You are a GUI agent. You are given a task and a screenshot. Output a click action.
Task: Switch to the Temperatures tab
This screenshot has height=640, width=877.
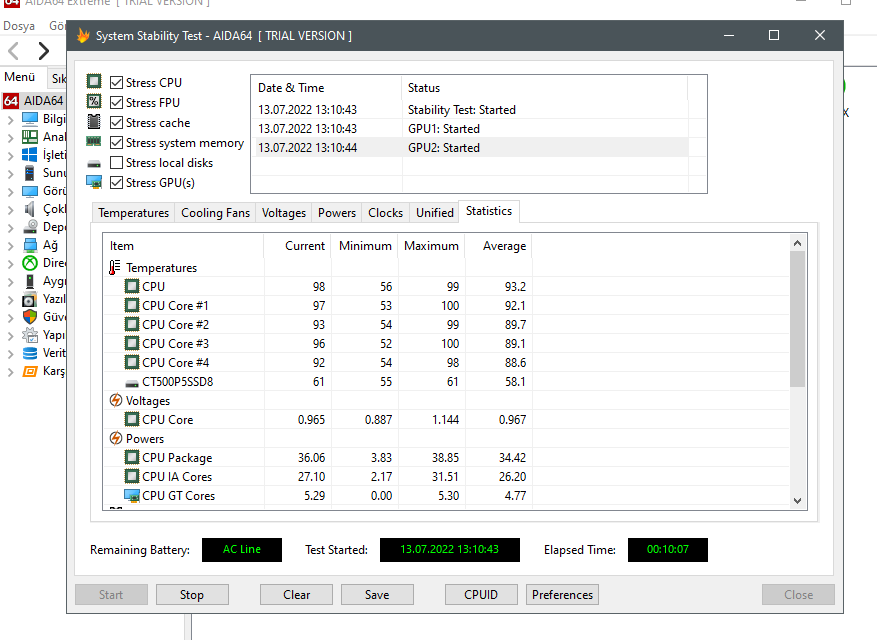coord(133,213)
